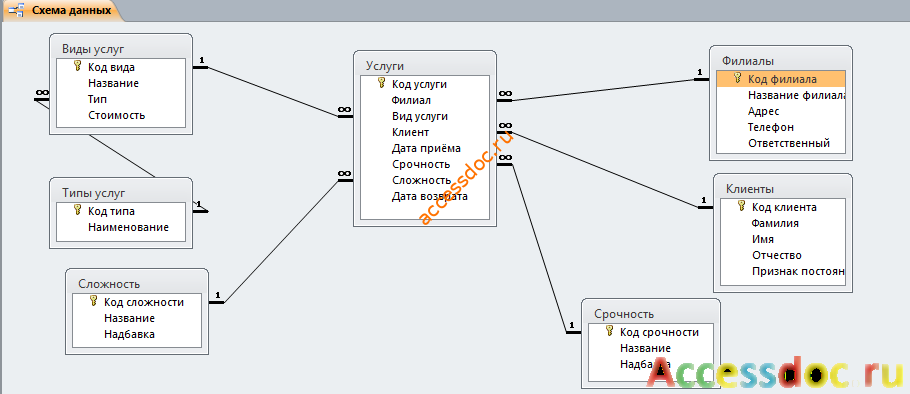Viewport: 910px width, 394px height.
Task: Select Название field in Срочность table
Action: tap(650, 348)
